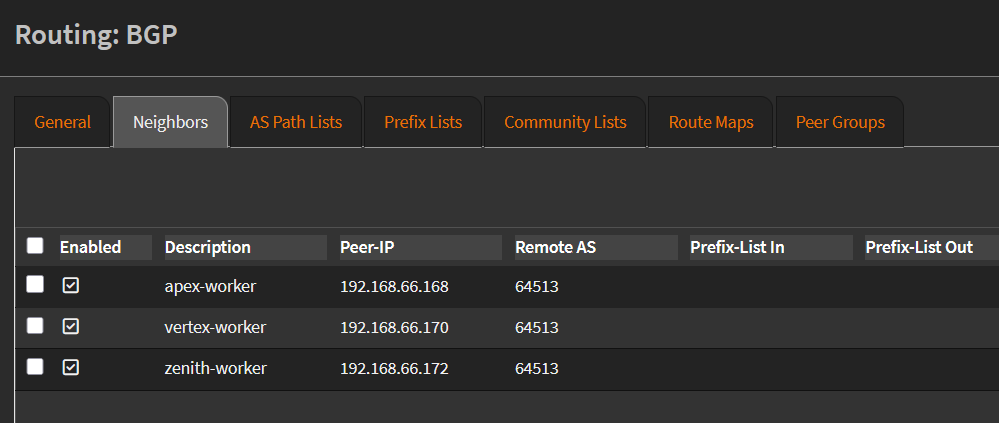Switch to the Peer Groups tab
The image size is (999, 423).
coord(840,122)
